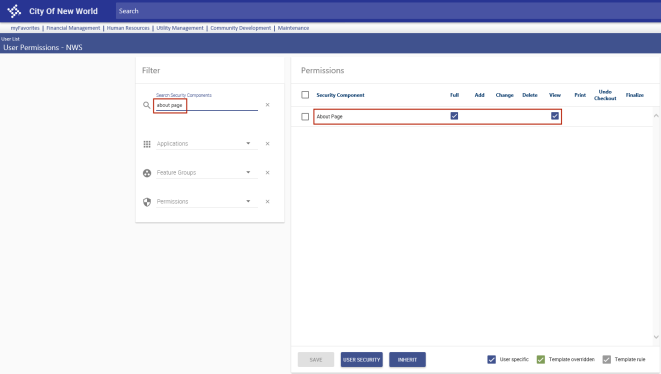Viewport: 661px width, 374px height.
Task: Expand the Feature Groups dropdown
Action: point(207,172)
